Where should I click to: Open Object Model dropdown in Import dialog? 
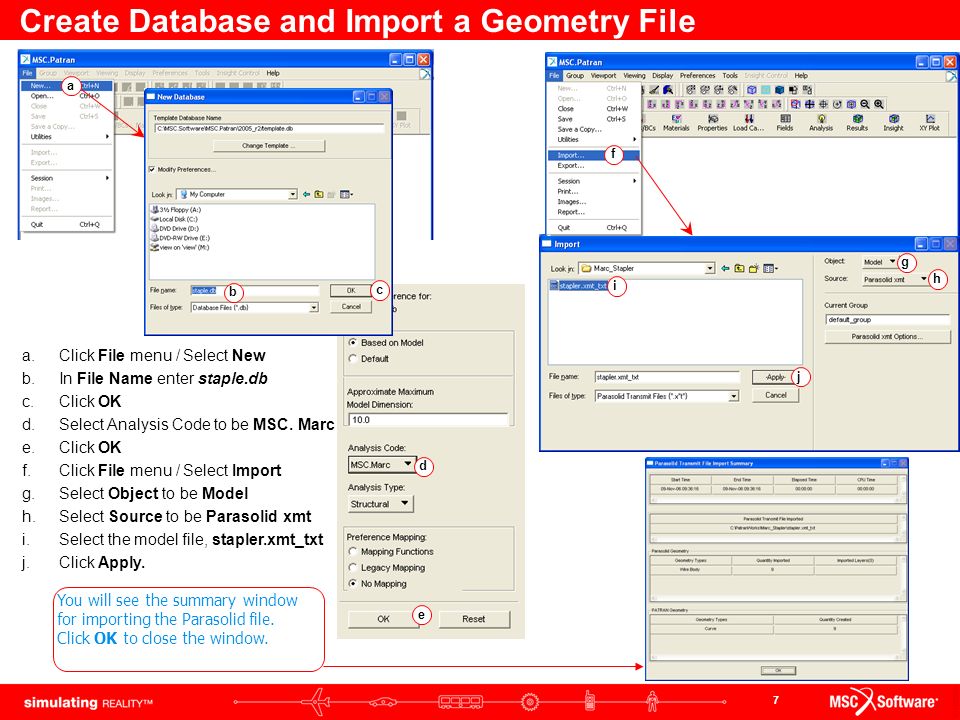[879, 262]
